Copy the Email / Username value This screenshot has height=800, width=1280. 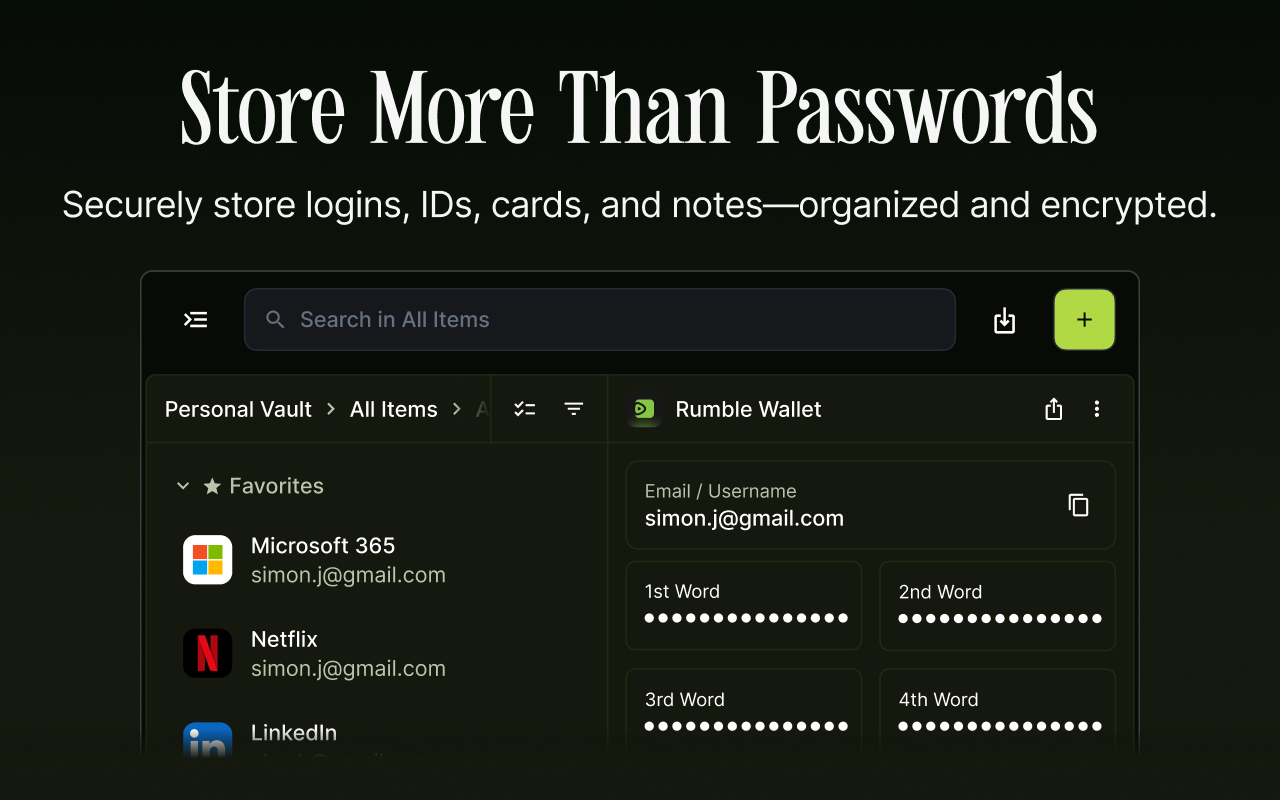coord(1078,505)
